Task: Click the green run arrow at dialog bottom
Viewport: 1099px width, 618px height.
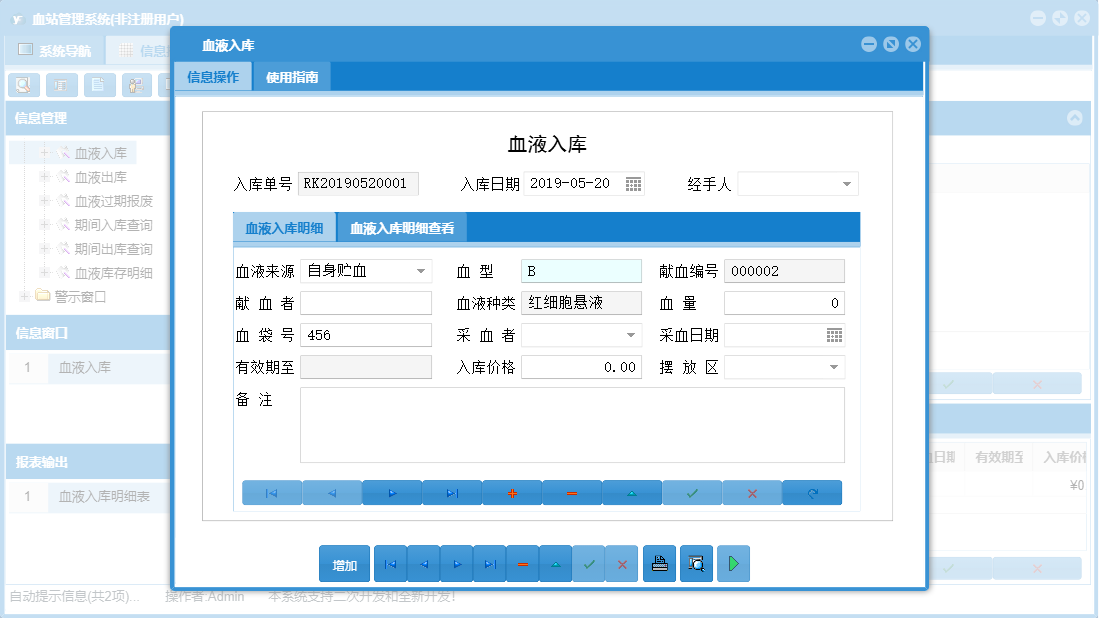Action: tap(732, 563)
